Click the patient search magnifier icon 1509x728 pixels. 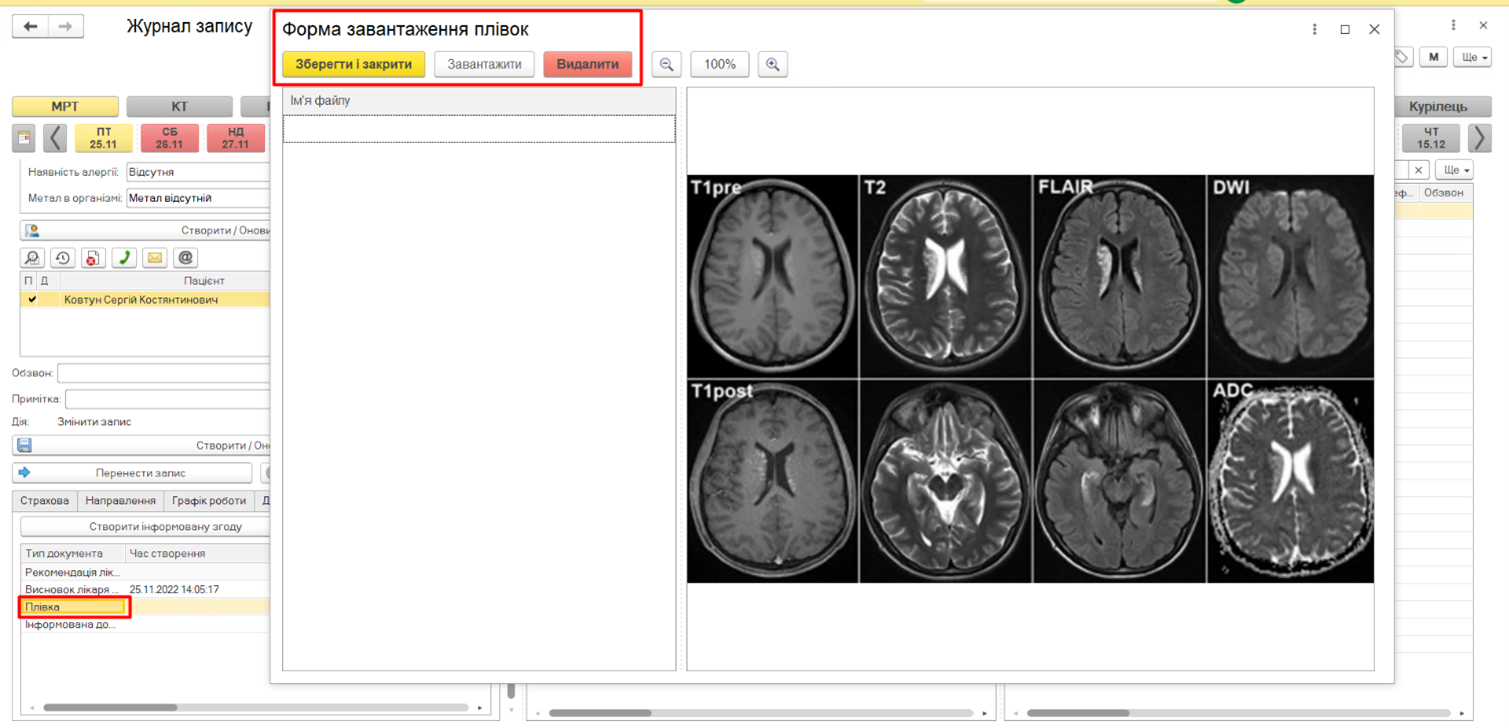tap(32, 258)
